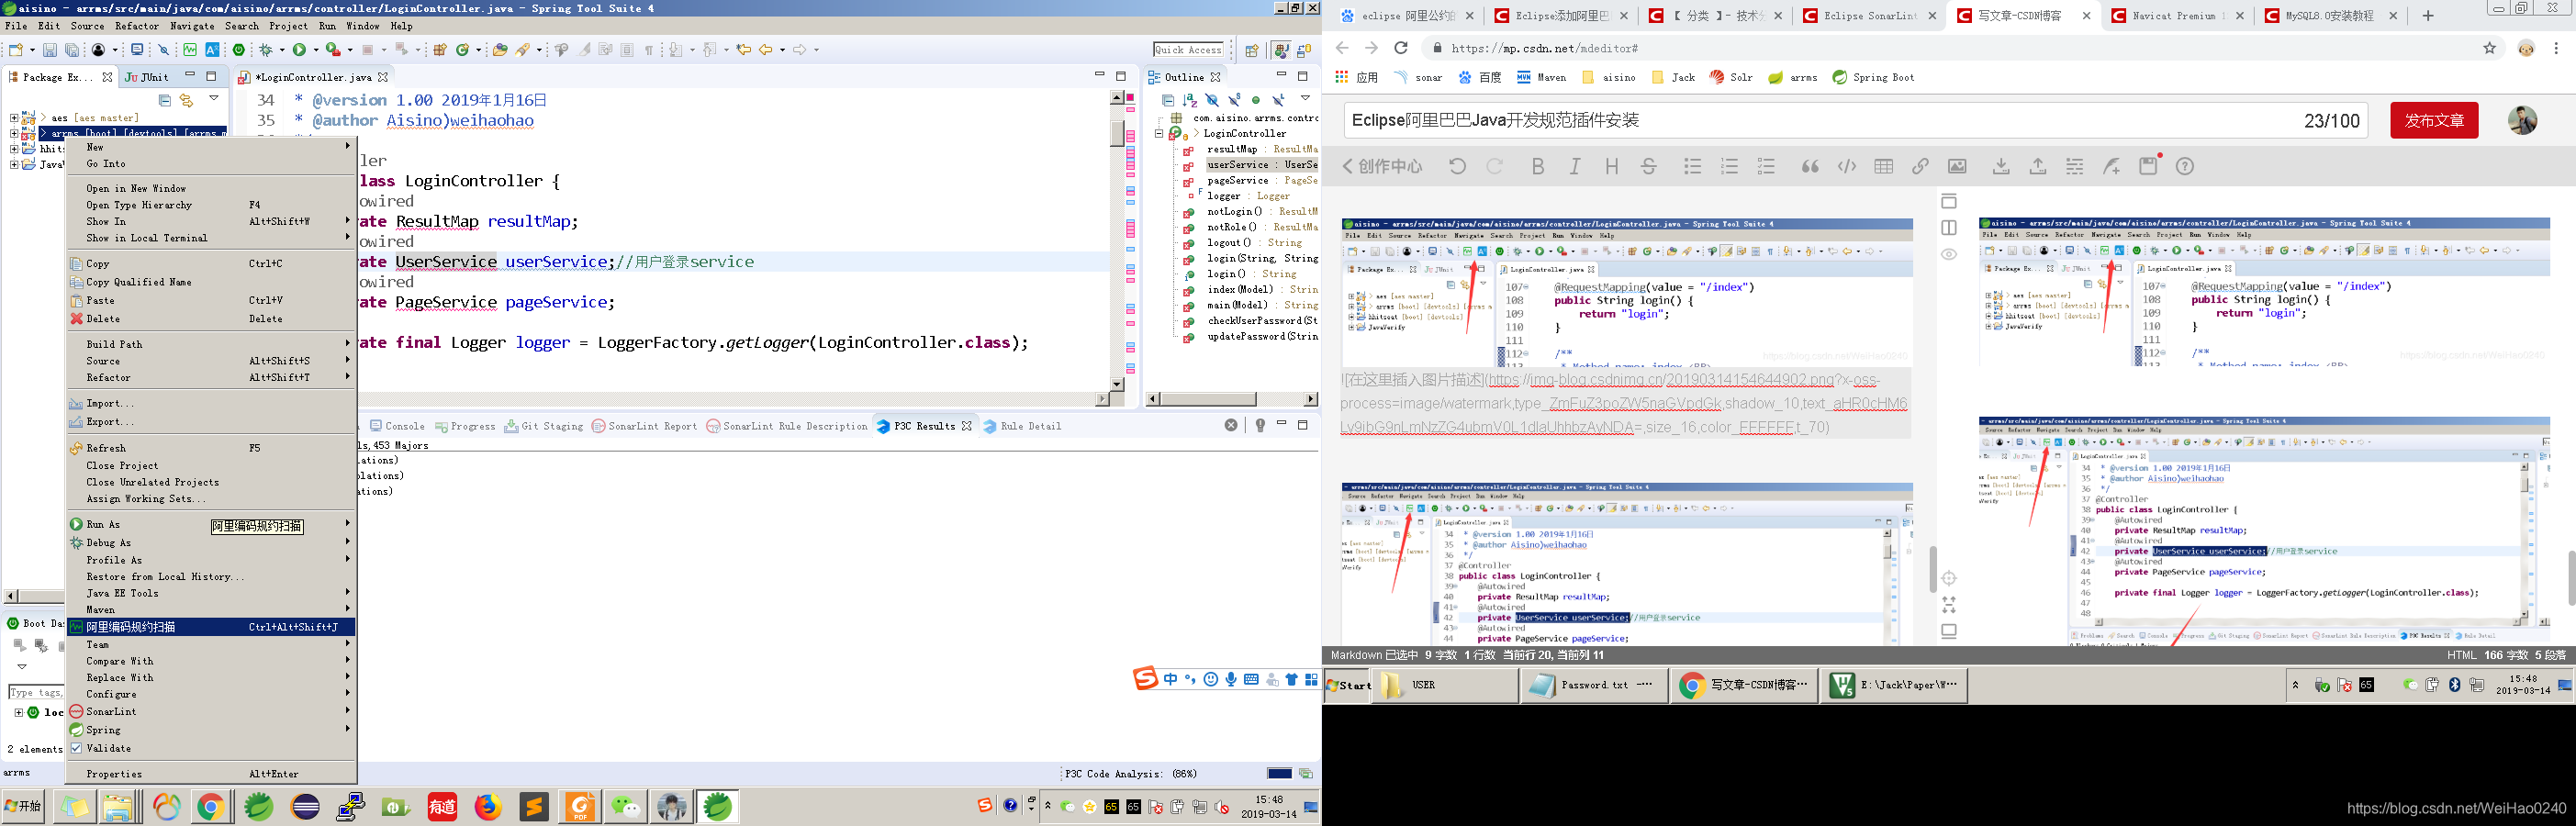Expand the local node in Boot Dashboard
Viewport: 2576px width, 826px height.
click(19, 712)
